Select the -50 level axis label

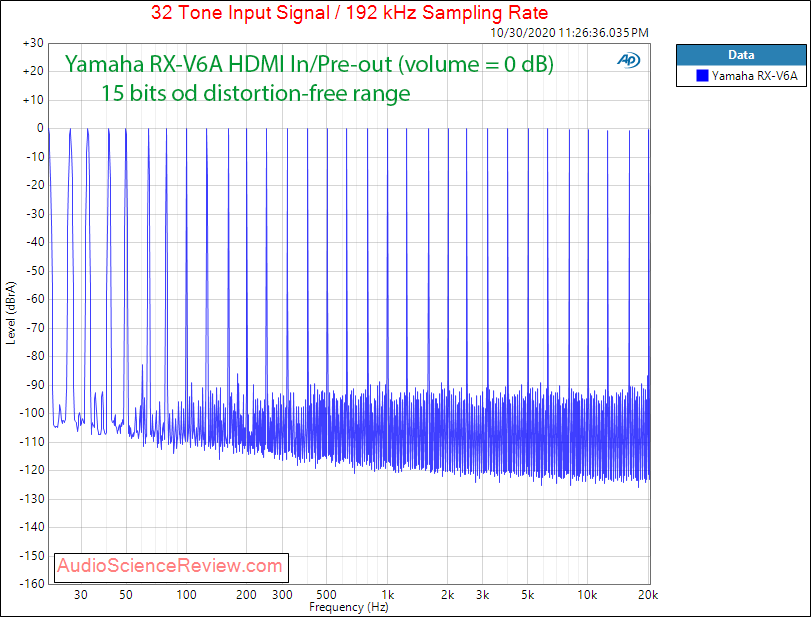pos(35,270)
